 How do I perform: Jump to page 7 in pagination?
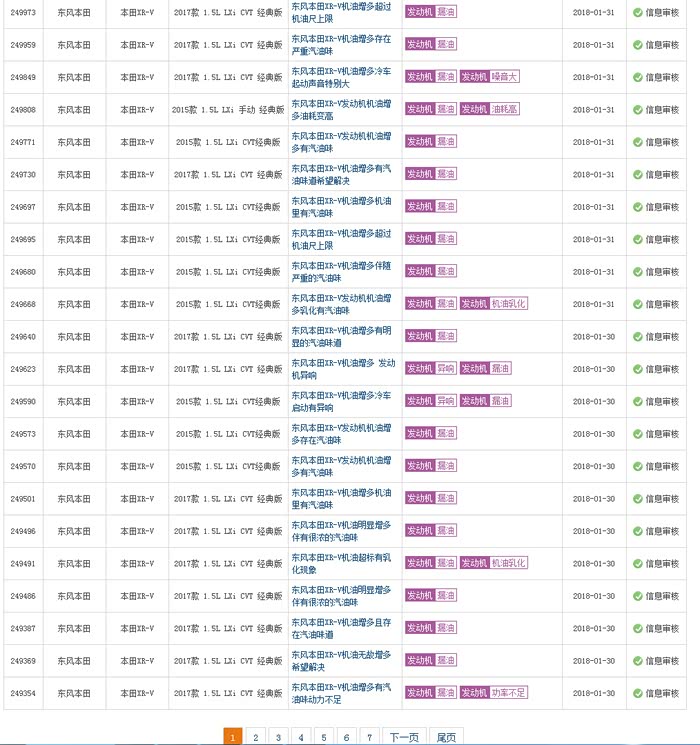pyautogui.click(x=370, y=737)
